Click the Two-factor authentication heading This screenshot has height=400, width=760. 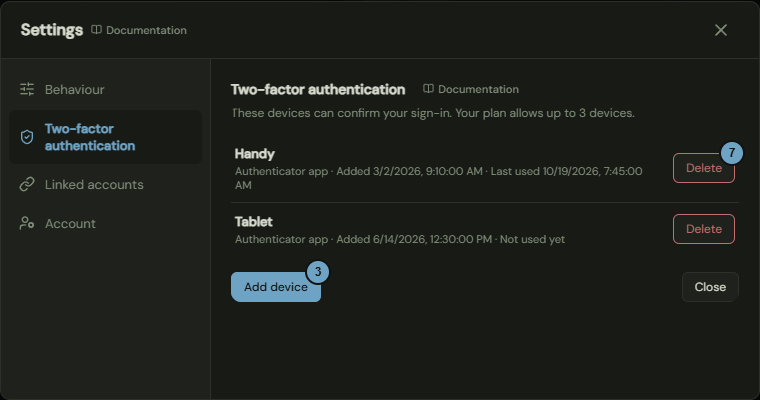(x=318, y=89)
